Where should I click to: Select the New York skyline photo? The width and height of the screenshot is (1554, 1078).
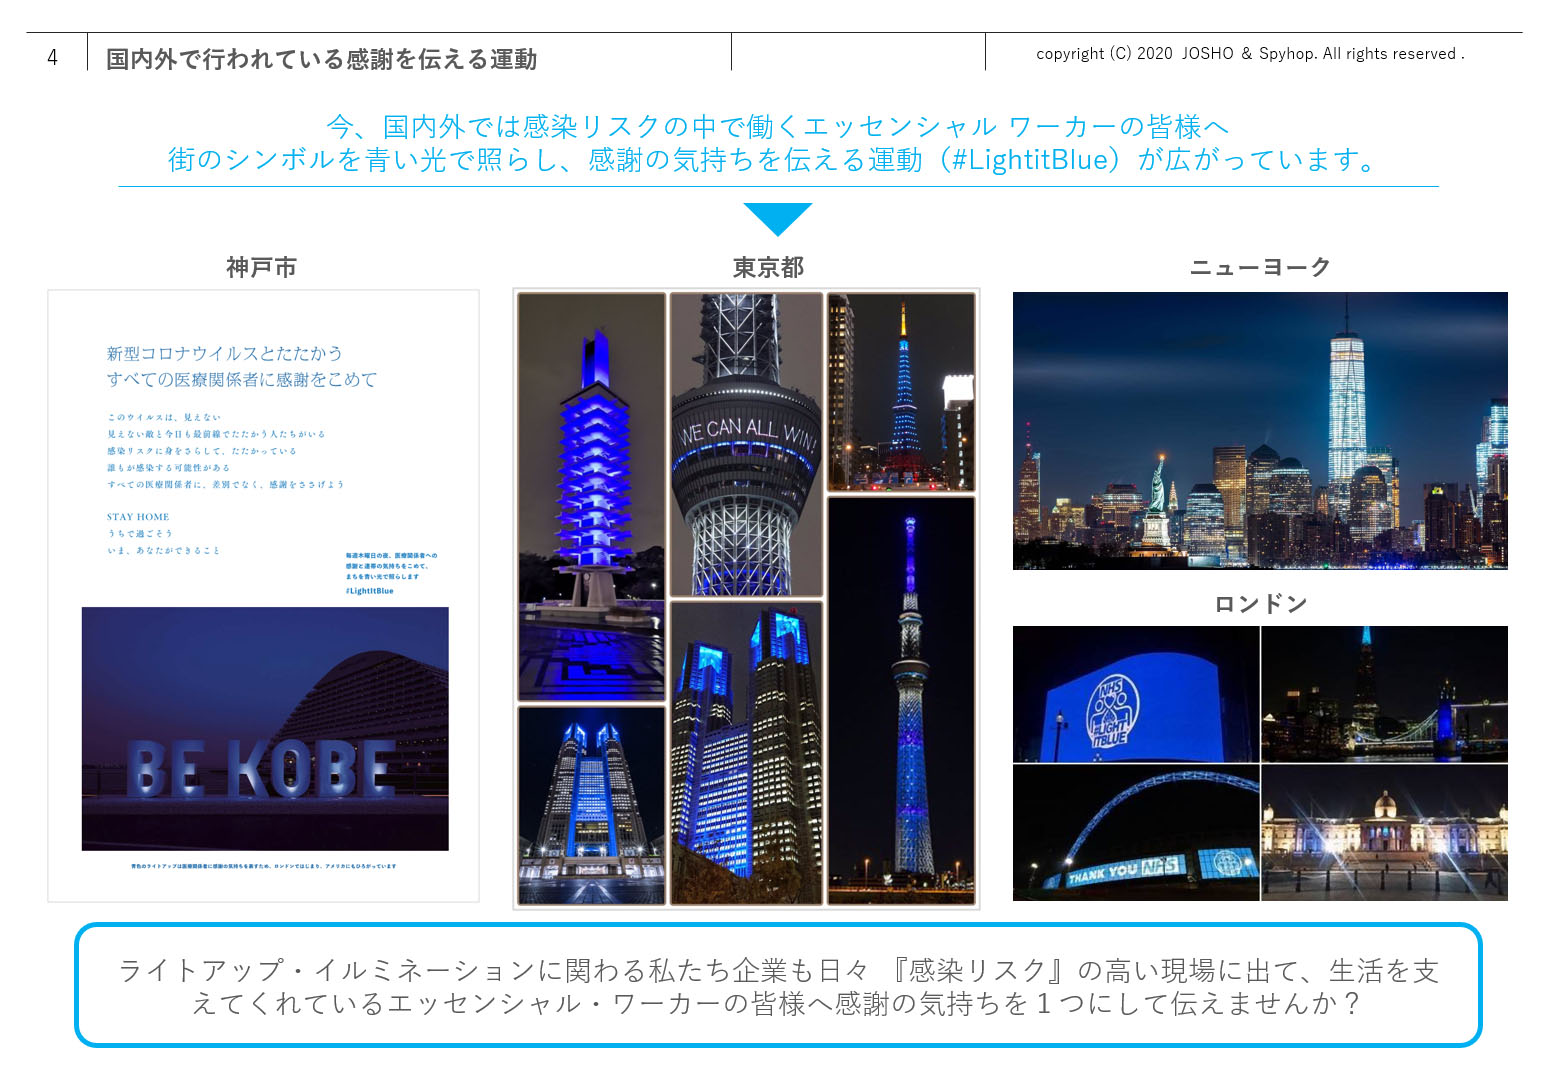click(x=1260, y=431)
